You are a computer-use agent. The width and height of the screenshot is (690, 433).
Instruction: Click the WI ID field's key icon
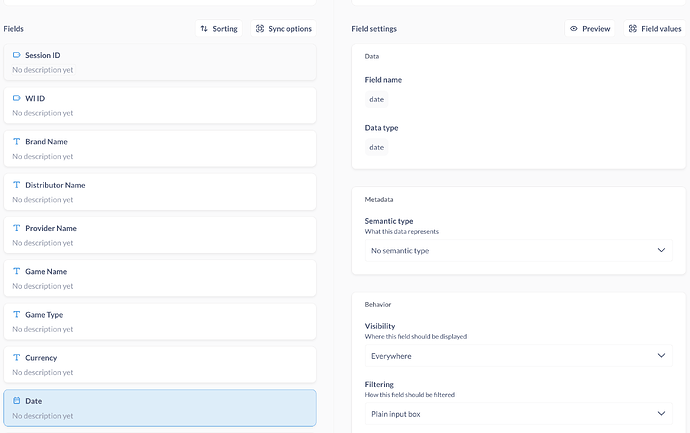(16, 98)
